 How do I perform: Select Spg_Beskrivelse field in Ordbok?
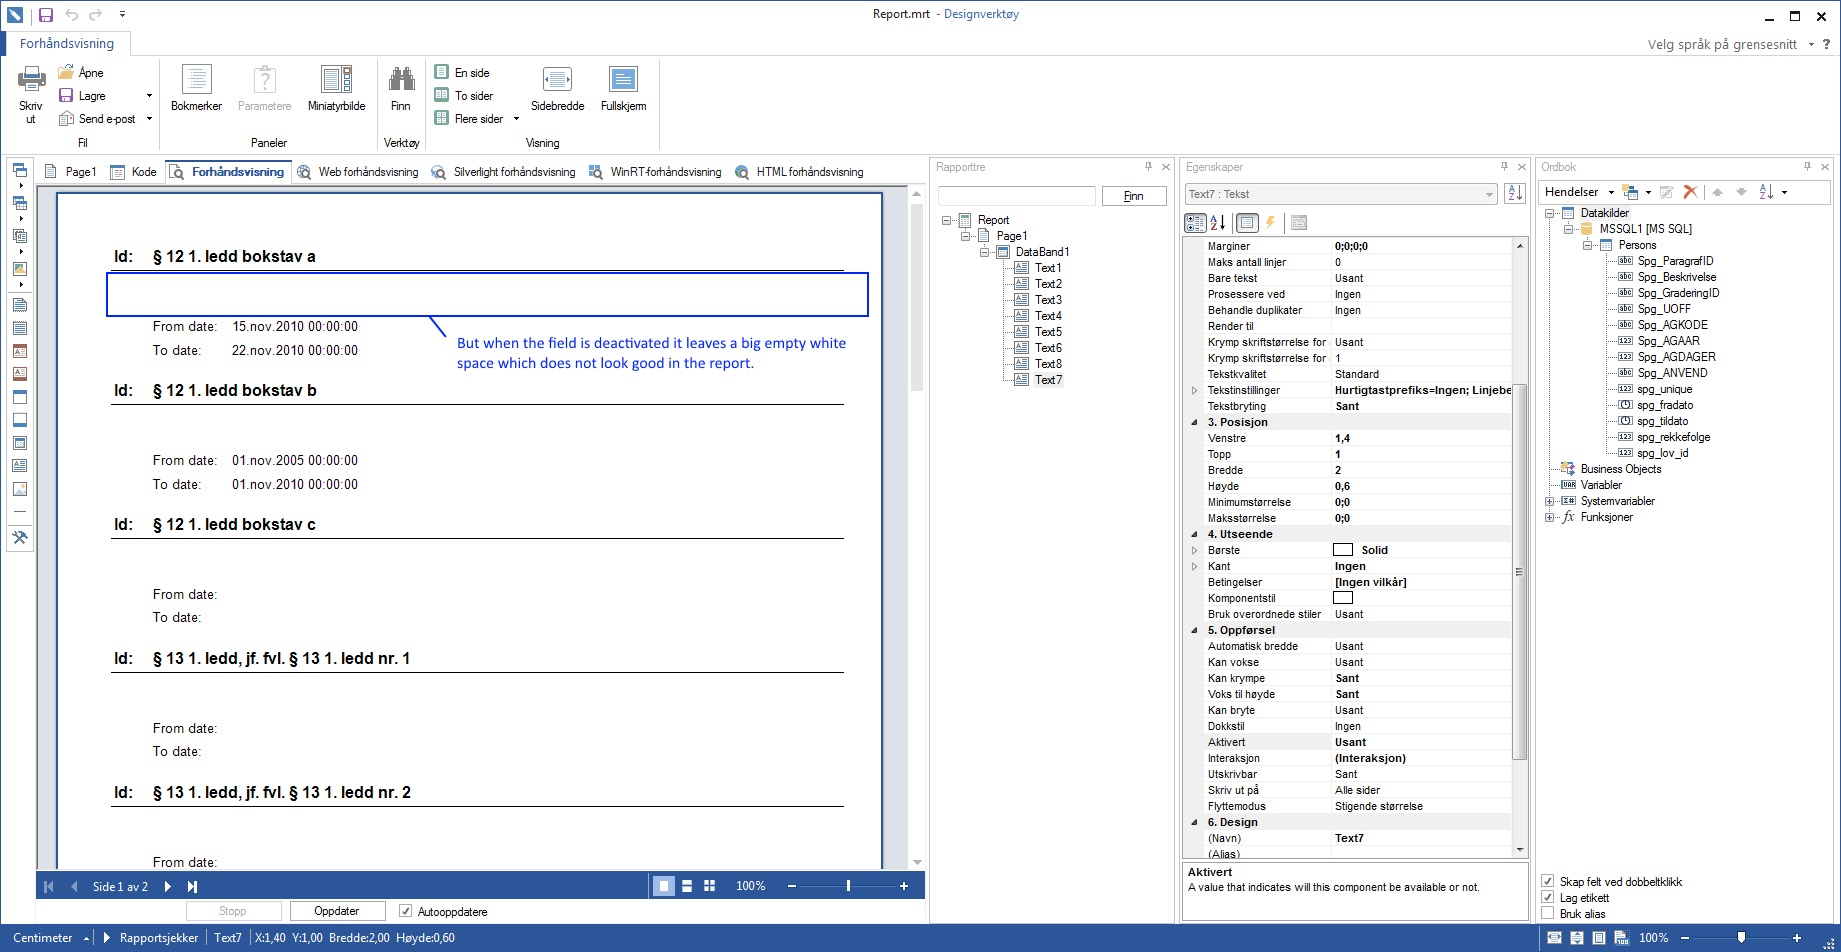(x=1677, y=277)
